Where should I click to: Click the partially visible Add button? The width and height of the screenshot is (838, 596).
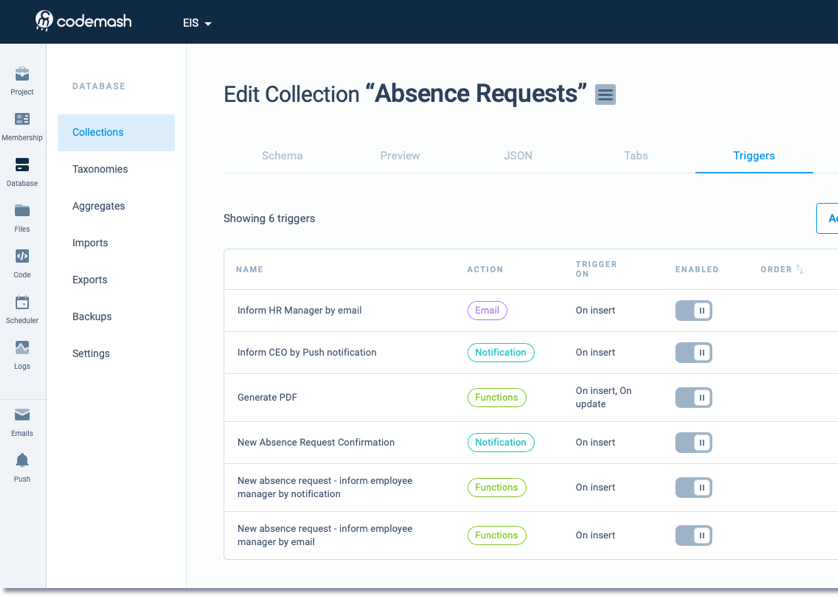coord(827,218)
